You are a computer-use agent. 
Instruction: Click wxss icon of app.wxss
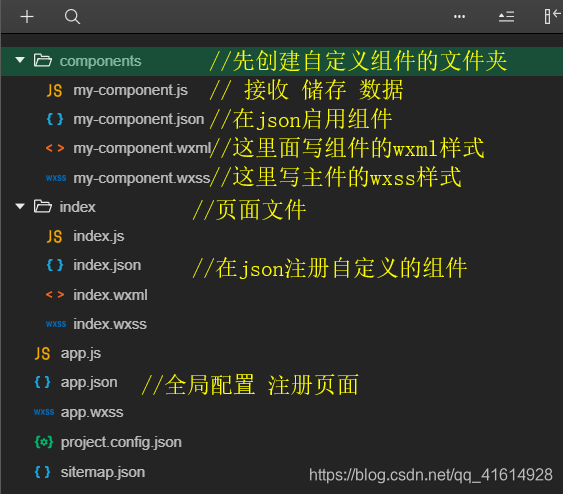click(44, 412)
